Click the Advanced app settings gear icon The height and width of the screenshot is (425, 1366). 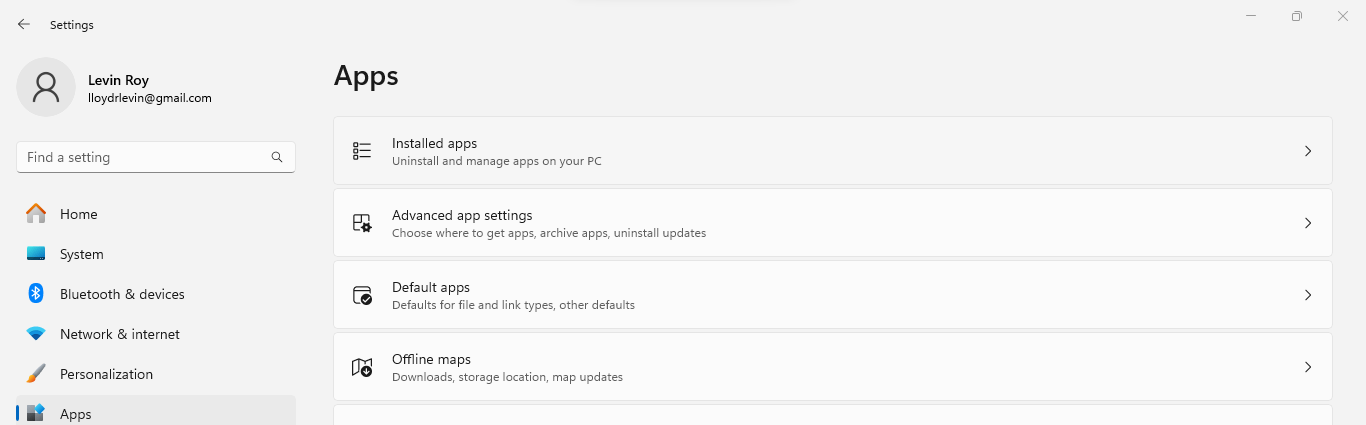click(362, 223)
